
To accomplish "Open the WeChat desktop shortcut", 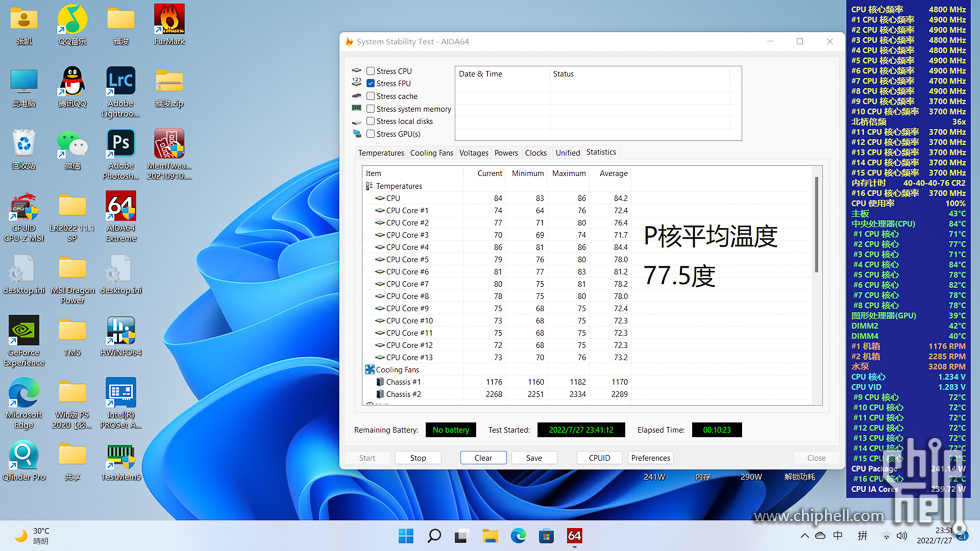I will click(72, 149).
